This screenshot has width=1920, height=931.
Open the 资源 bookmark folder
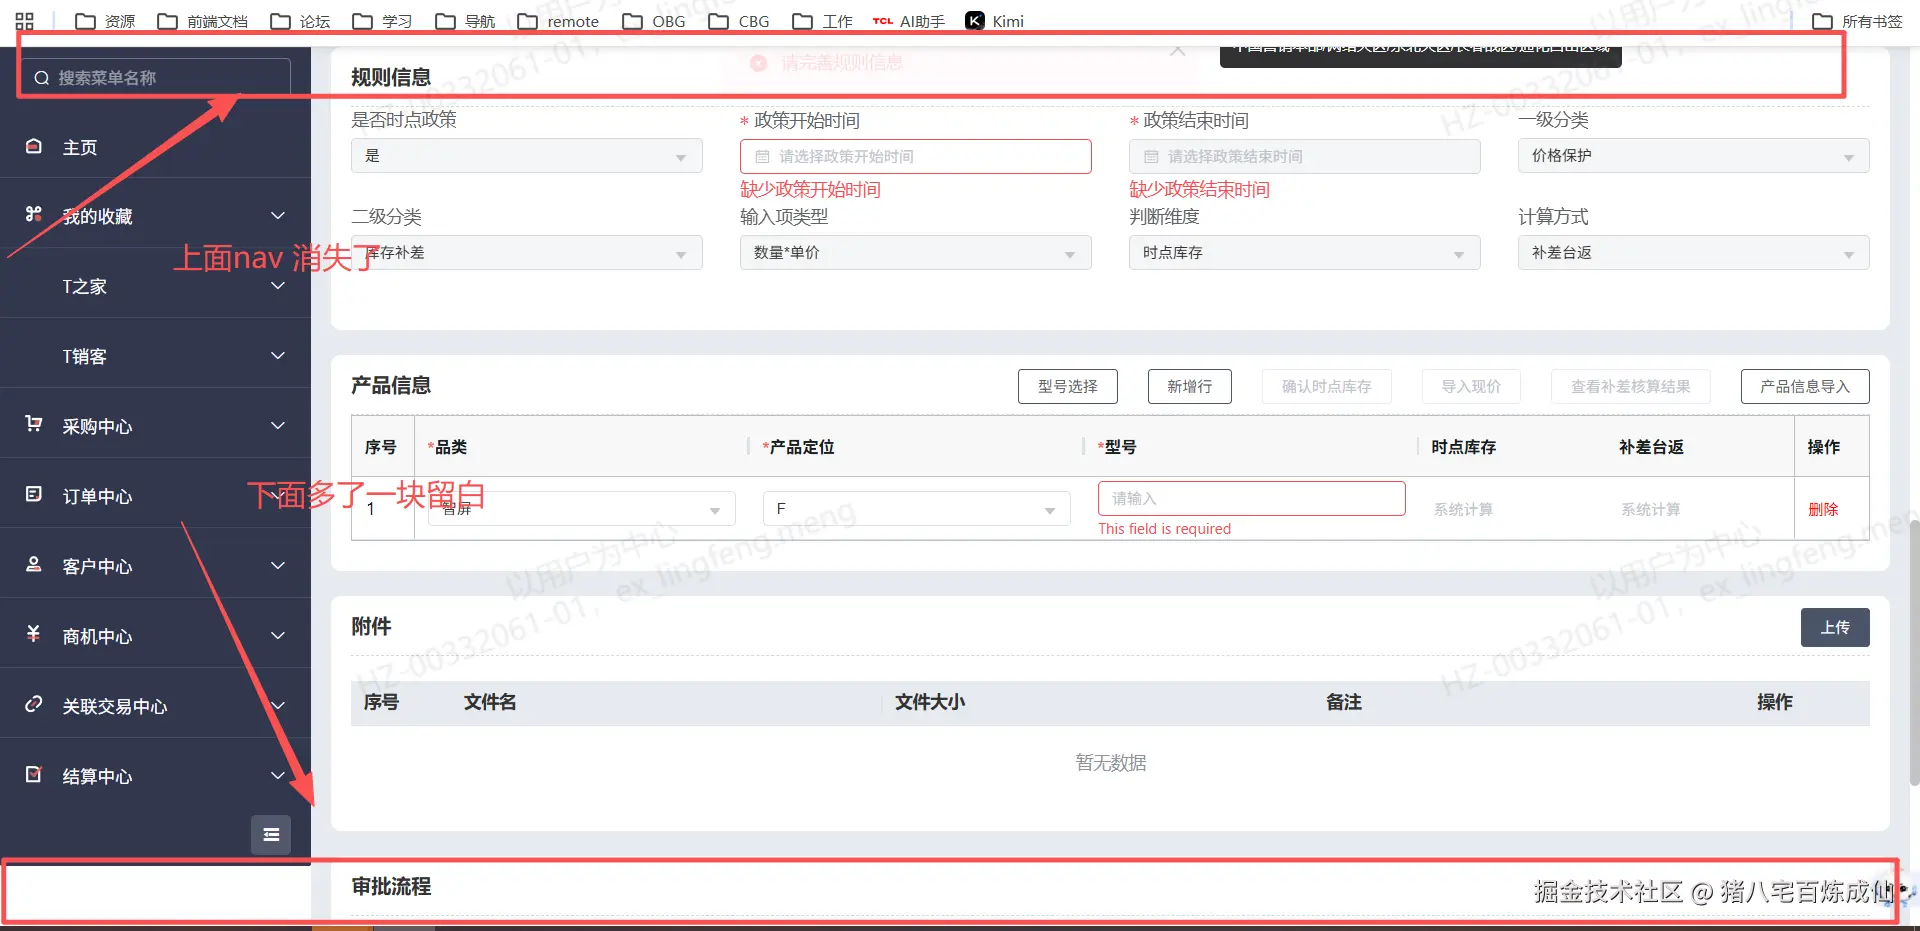pos(105,21)
